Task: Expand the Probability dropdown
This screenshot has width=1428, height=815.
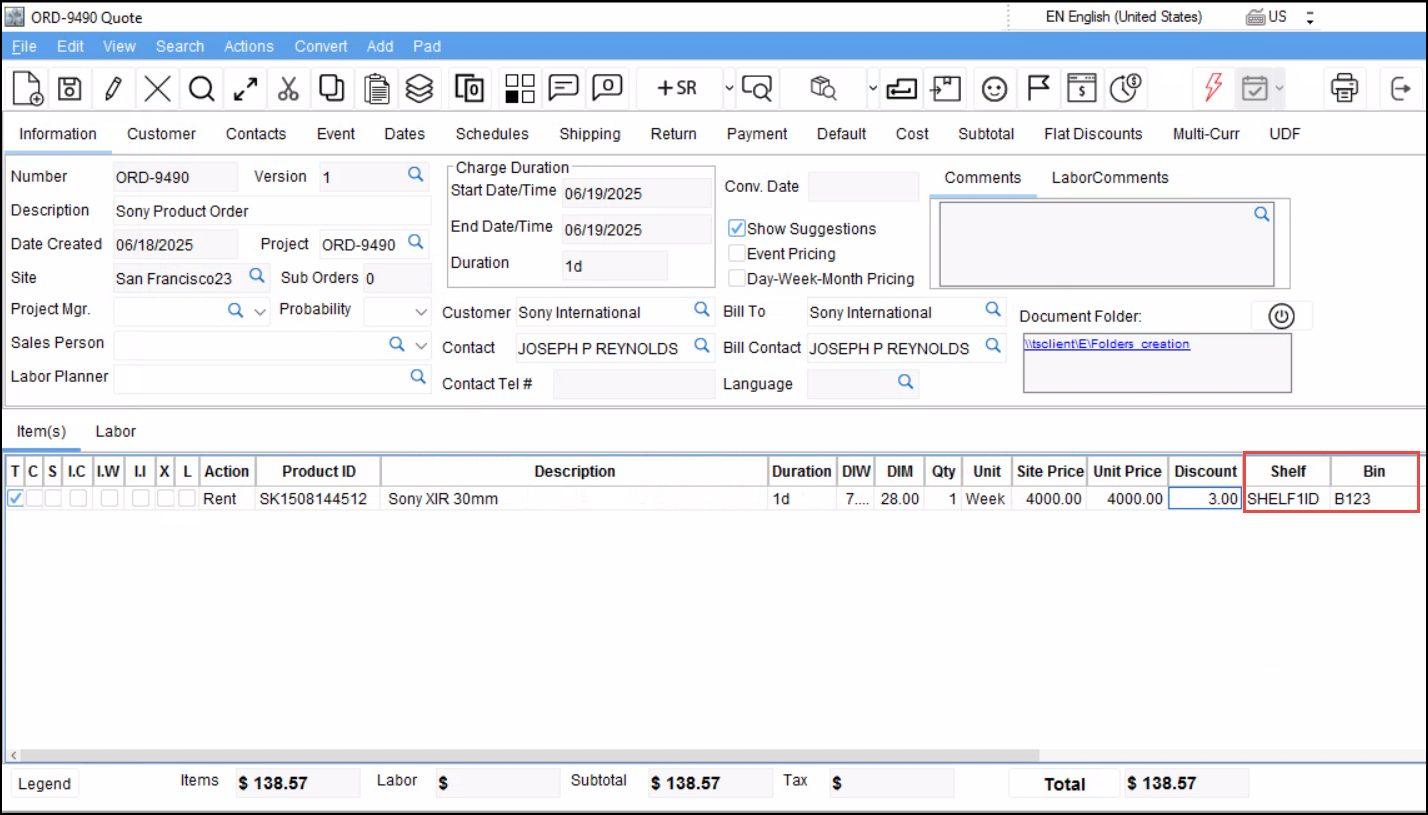Action: (421, 312)
